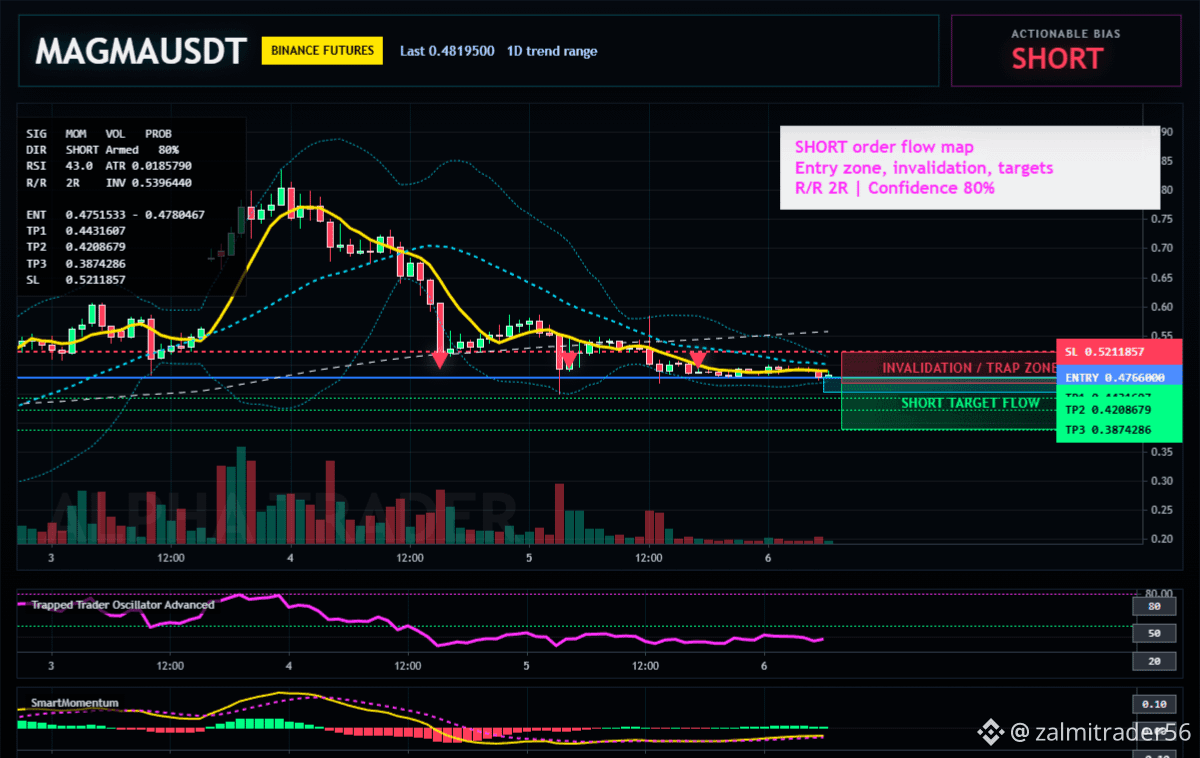Screen dimensions: 1200x758
Task: Click the INV 0.5396440 value
Action: 148,182
